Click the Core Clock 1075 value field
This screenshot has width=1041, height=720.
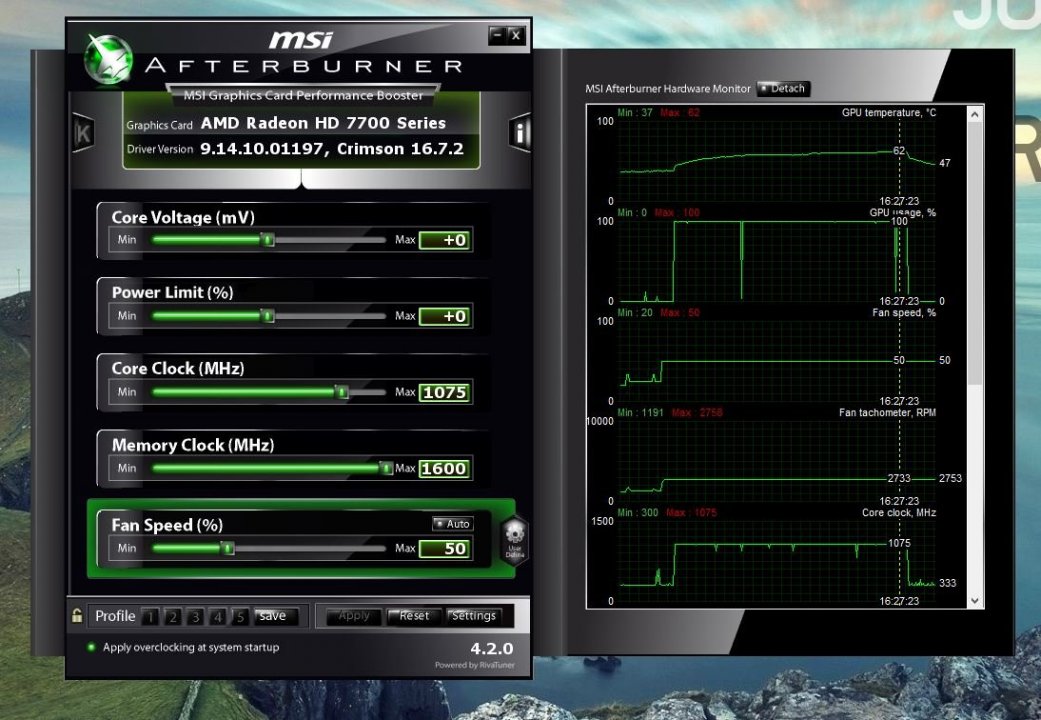445,393
